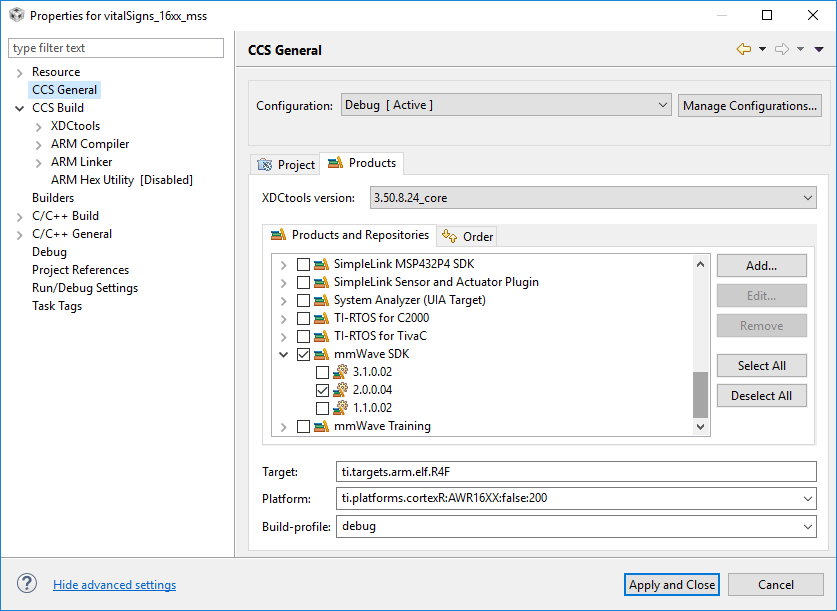
Task: Expand the C/C++ General tree node
Action: pyautogui.click(x=19, y=234)
